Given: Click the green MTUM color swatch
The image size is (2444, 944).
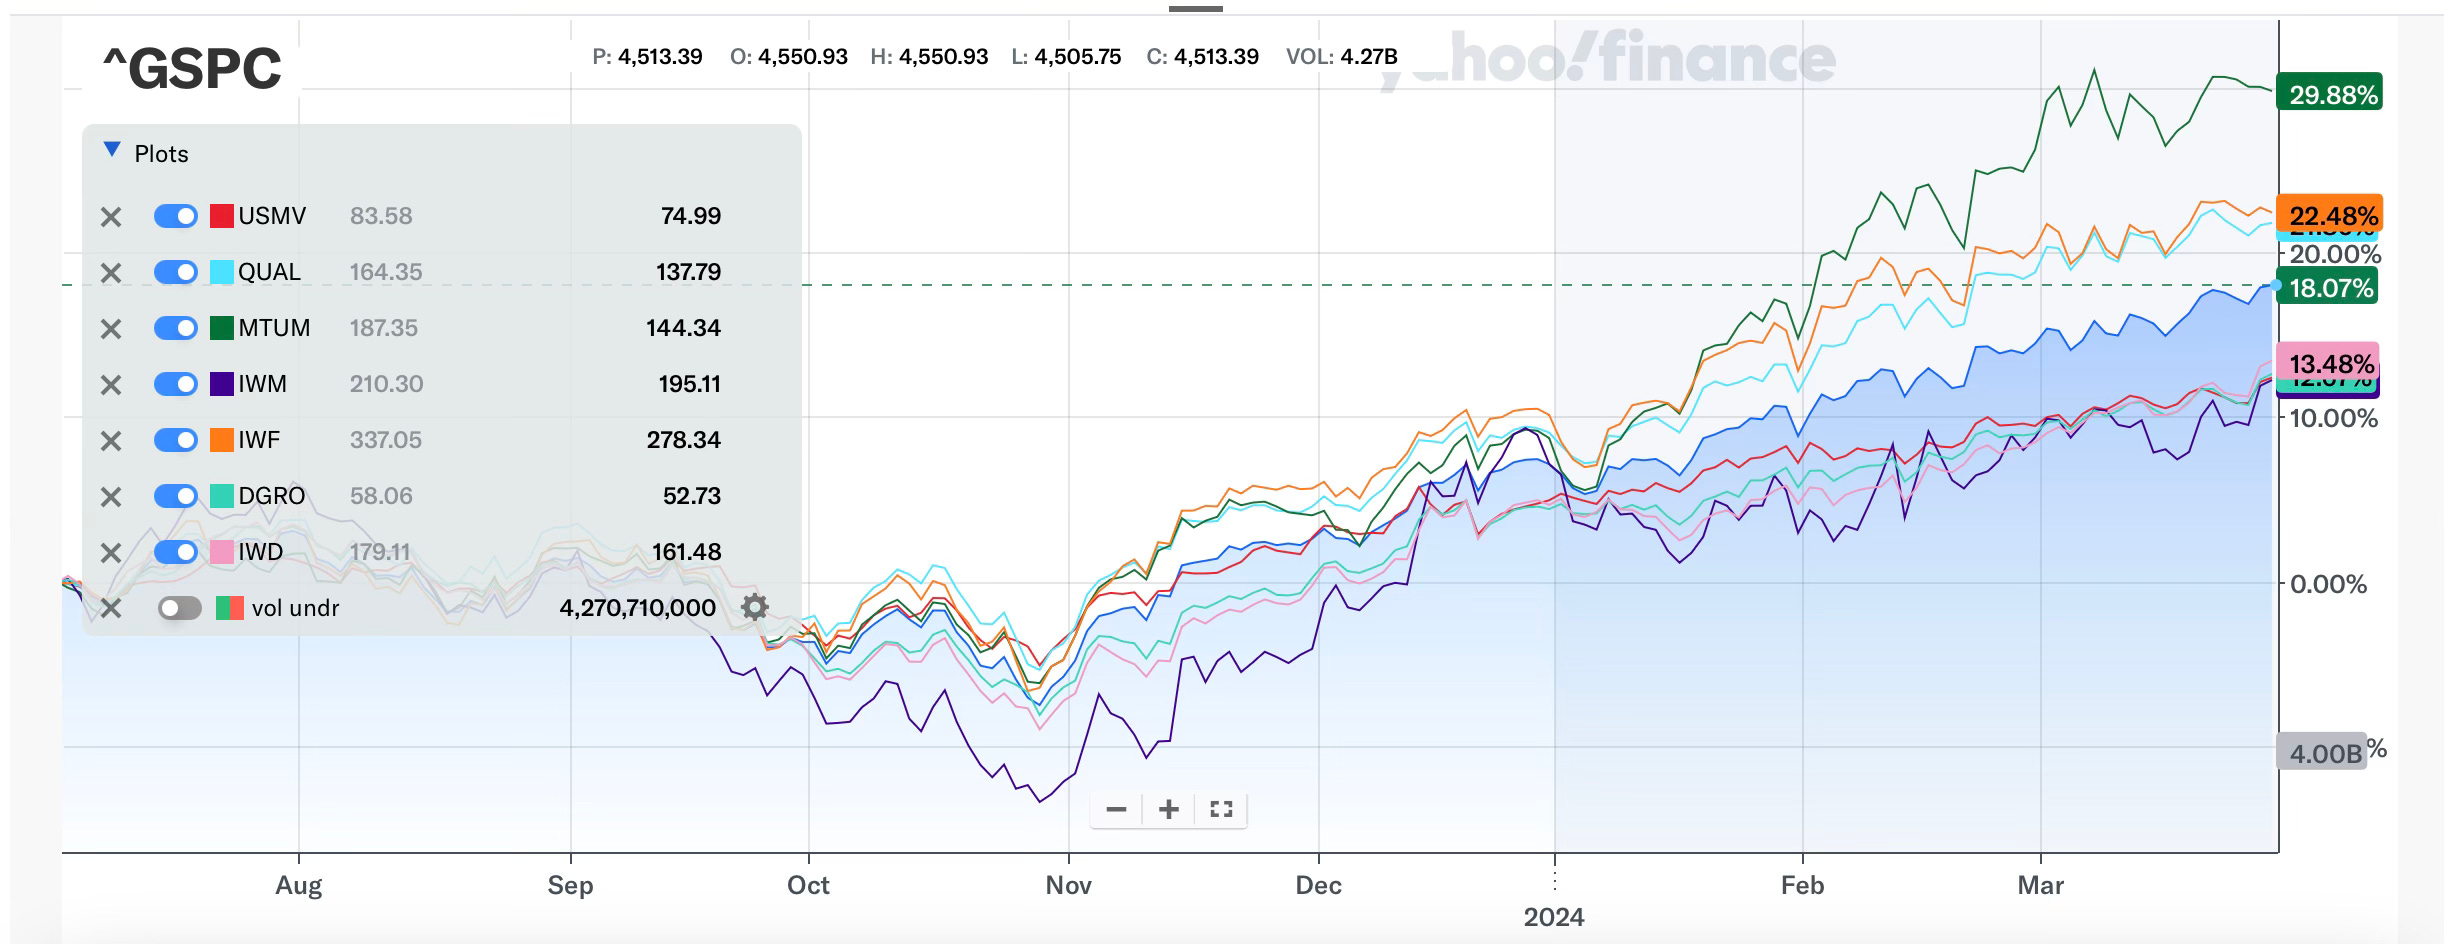Looking at the screenshot, I should click(222, 328).
